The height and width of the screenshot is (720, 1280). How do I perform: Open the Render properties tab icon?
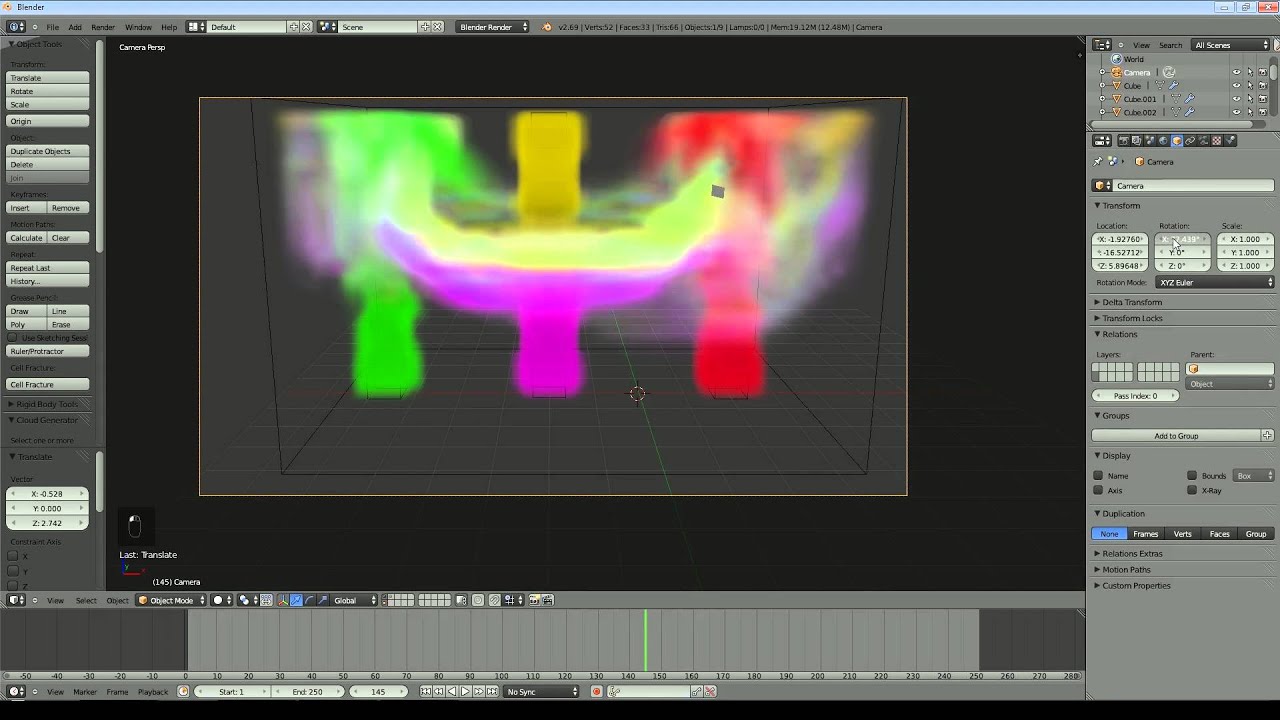pos(1124,141)
